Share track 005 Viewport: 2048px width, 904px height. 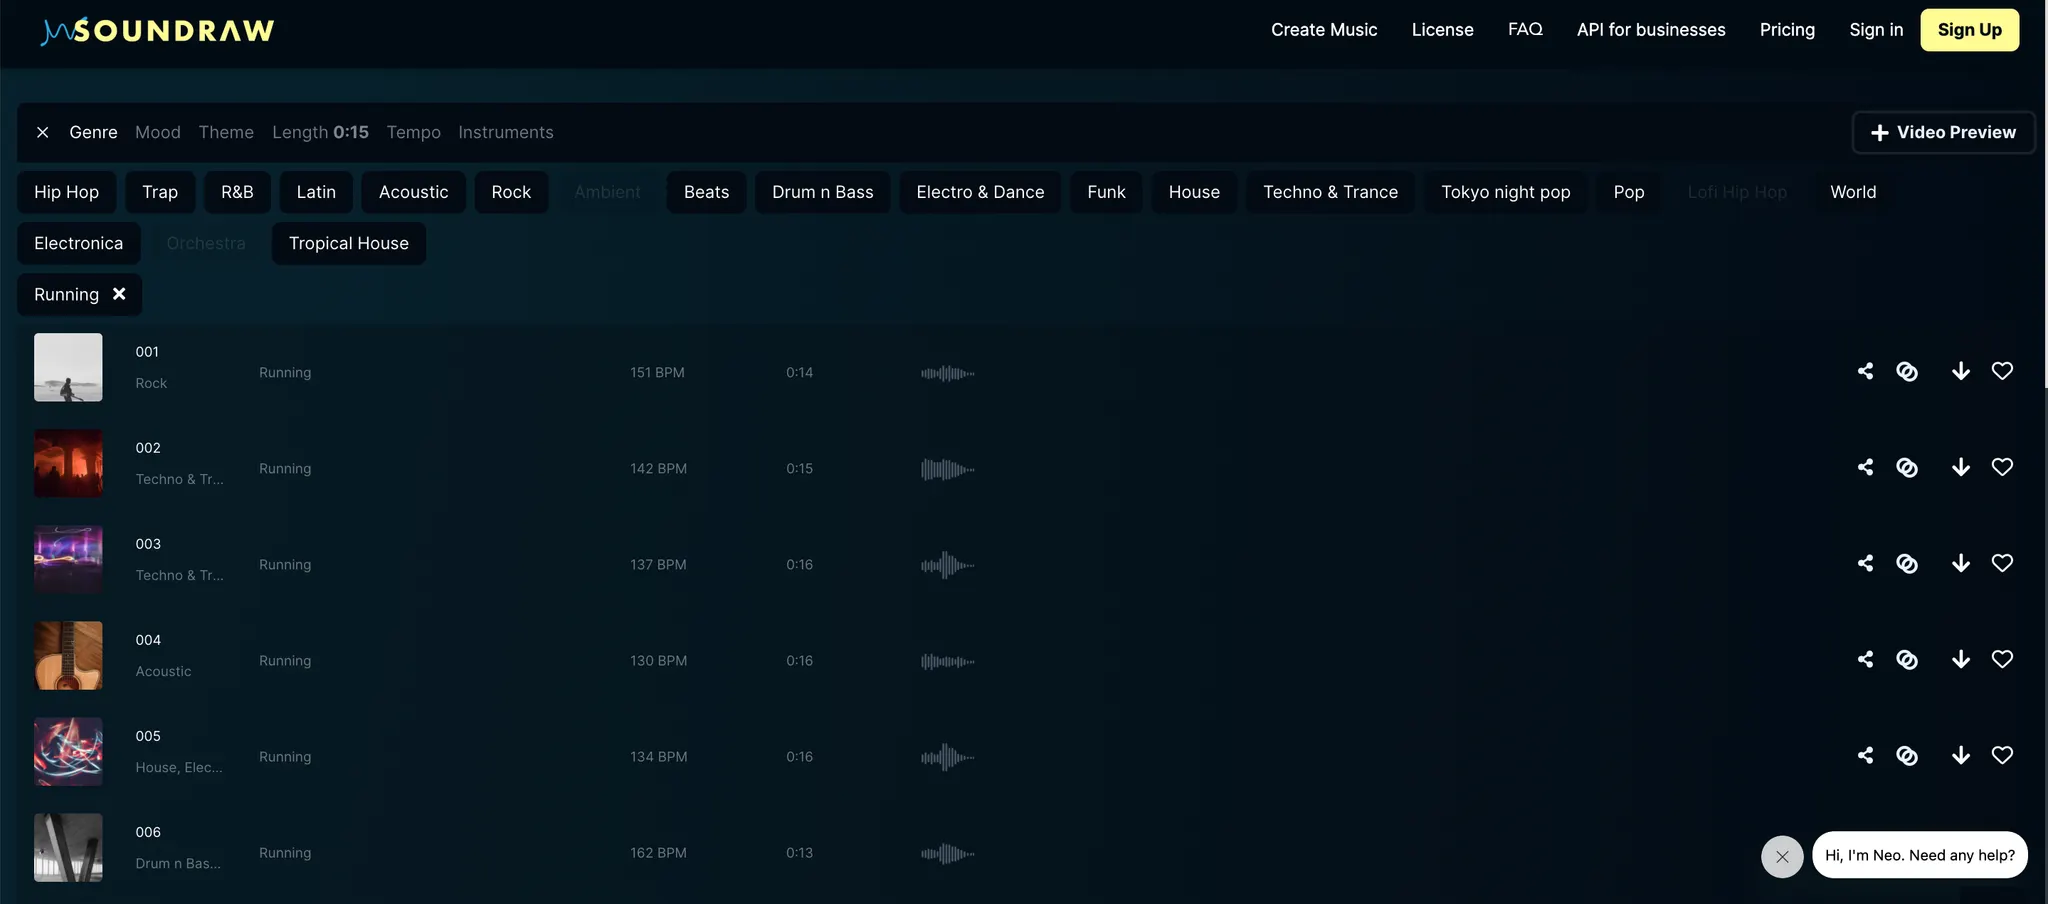coord(1865,755)
